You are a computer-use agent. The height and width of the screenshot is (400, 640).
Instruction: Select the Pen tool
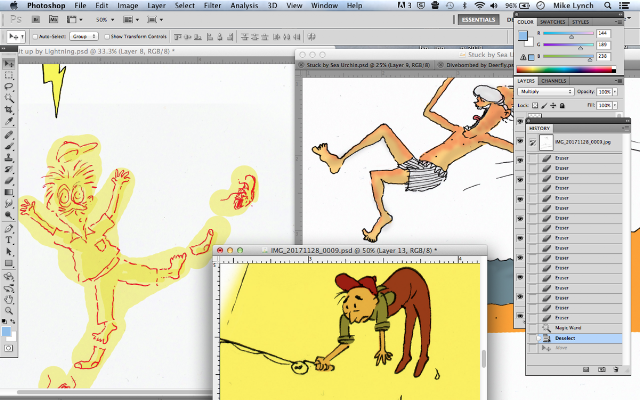pos(9,229)
